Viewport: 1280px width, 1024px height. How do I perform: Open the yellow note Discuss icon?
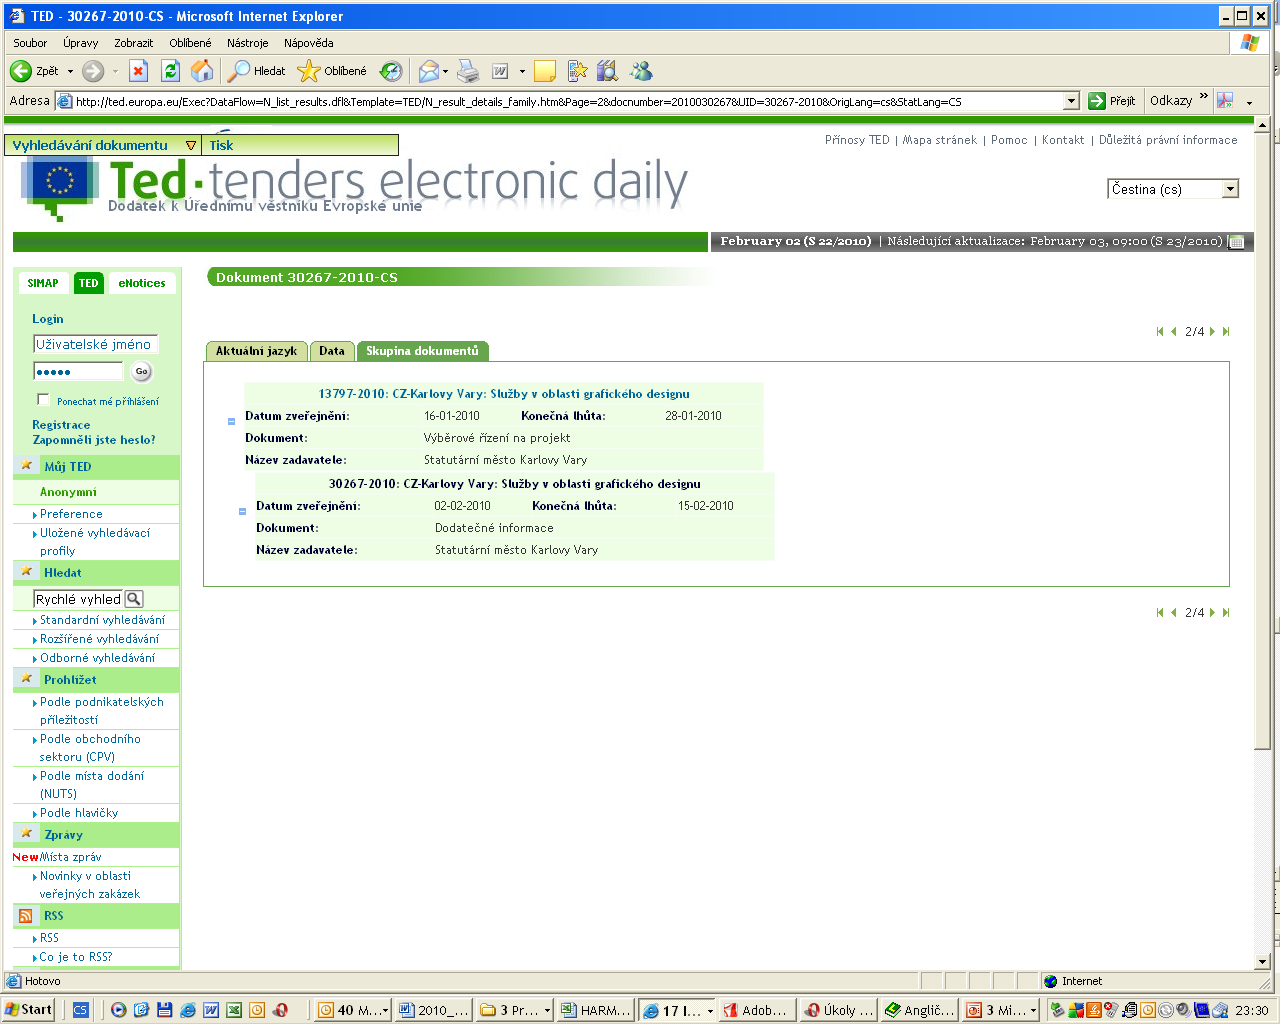coord(545,71)
